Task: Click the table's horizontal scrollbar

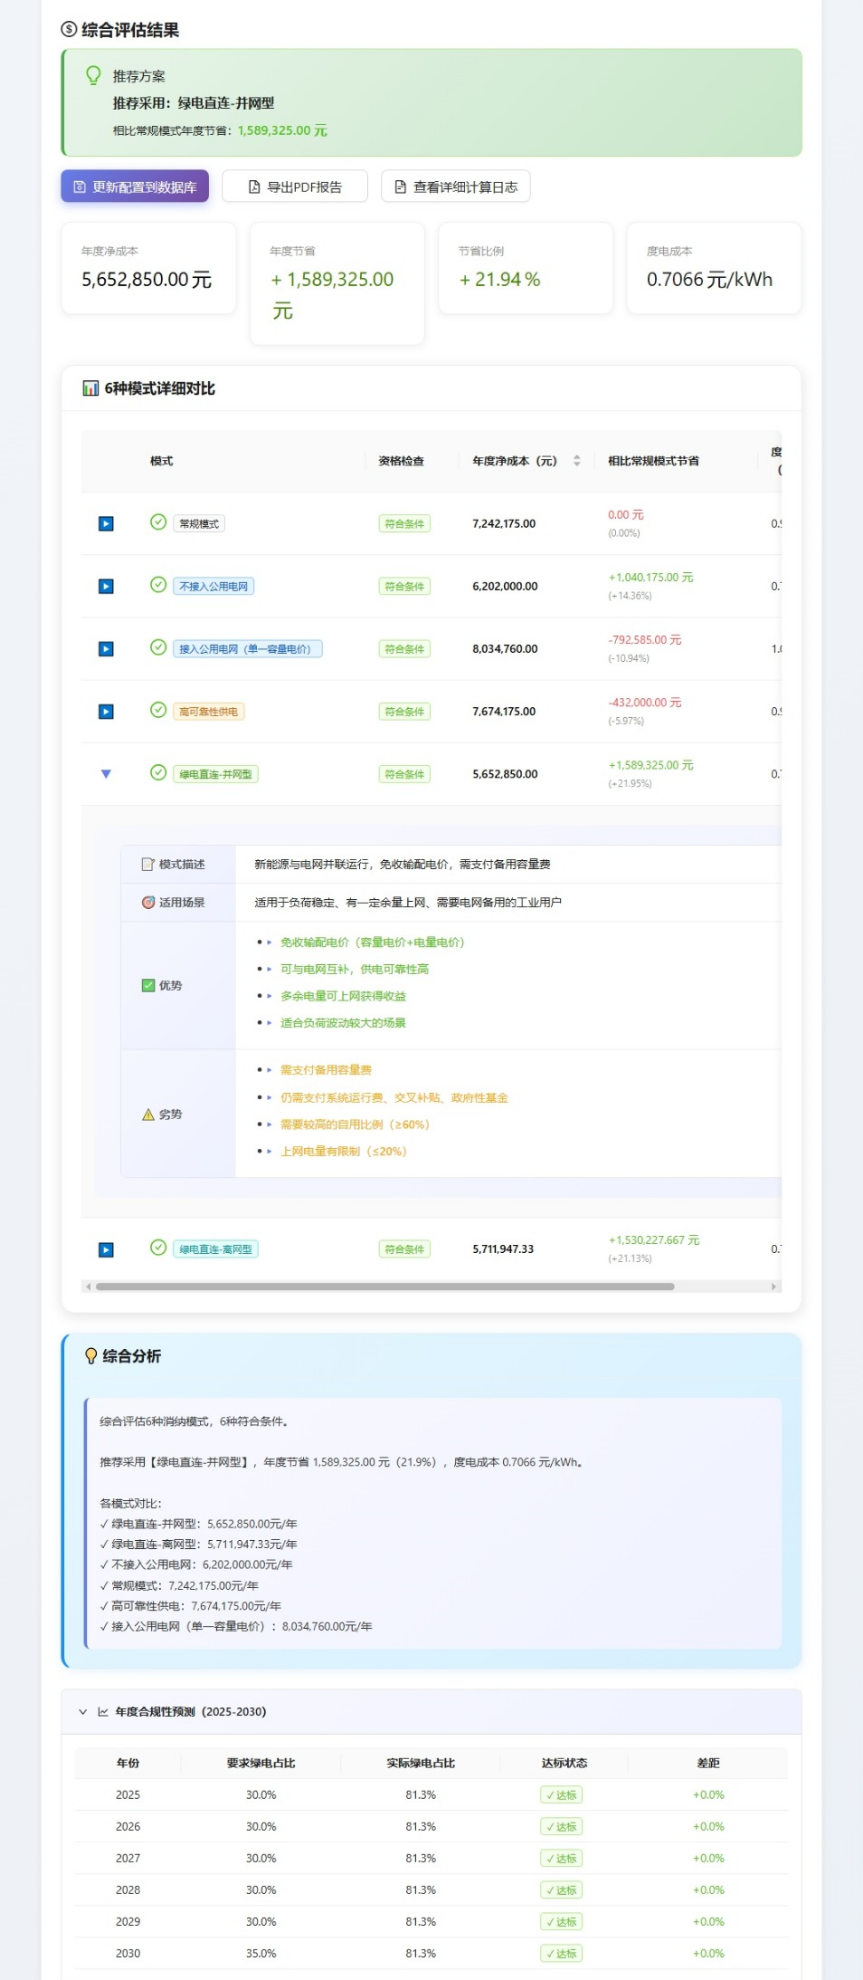Action: coord(385,1287)
